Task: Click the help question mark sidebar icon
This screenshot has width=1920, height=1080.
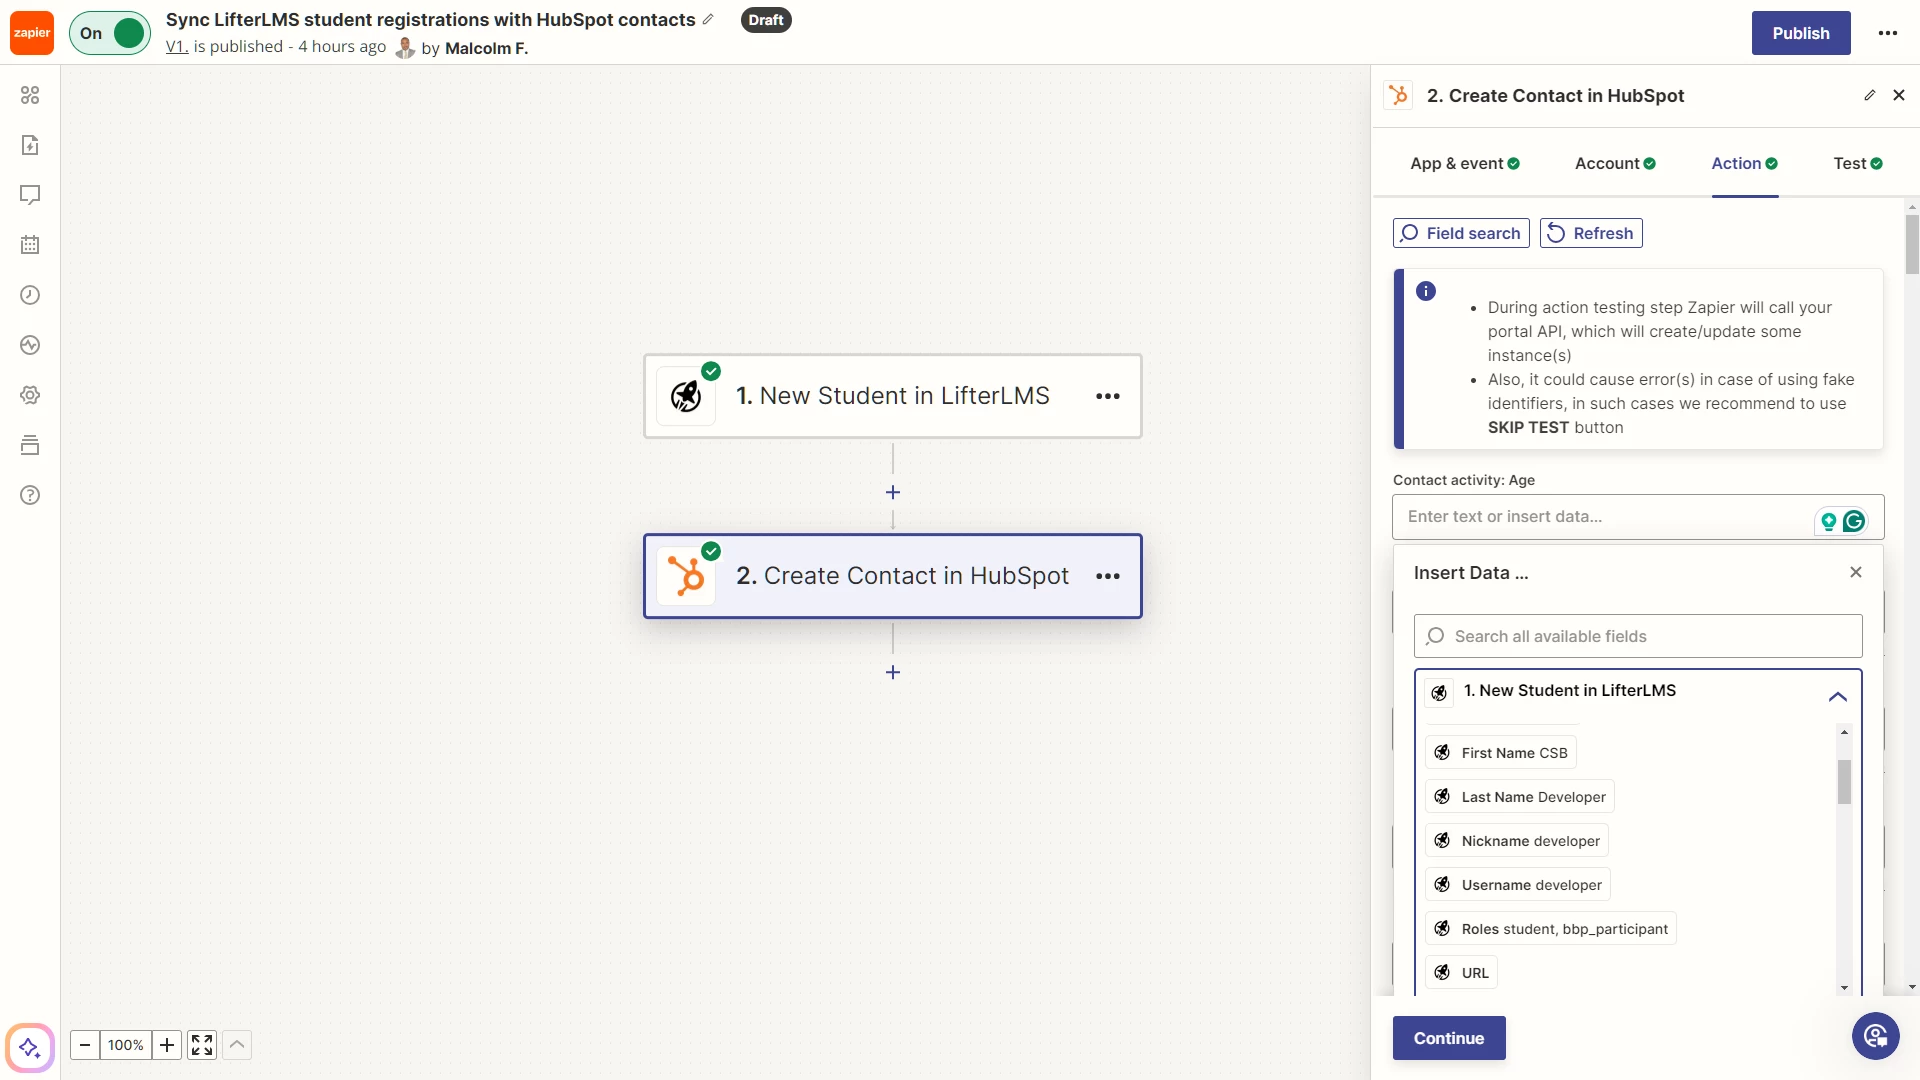Action: pyautogui.click(x=30, y=495)
